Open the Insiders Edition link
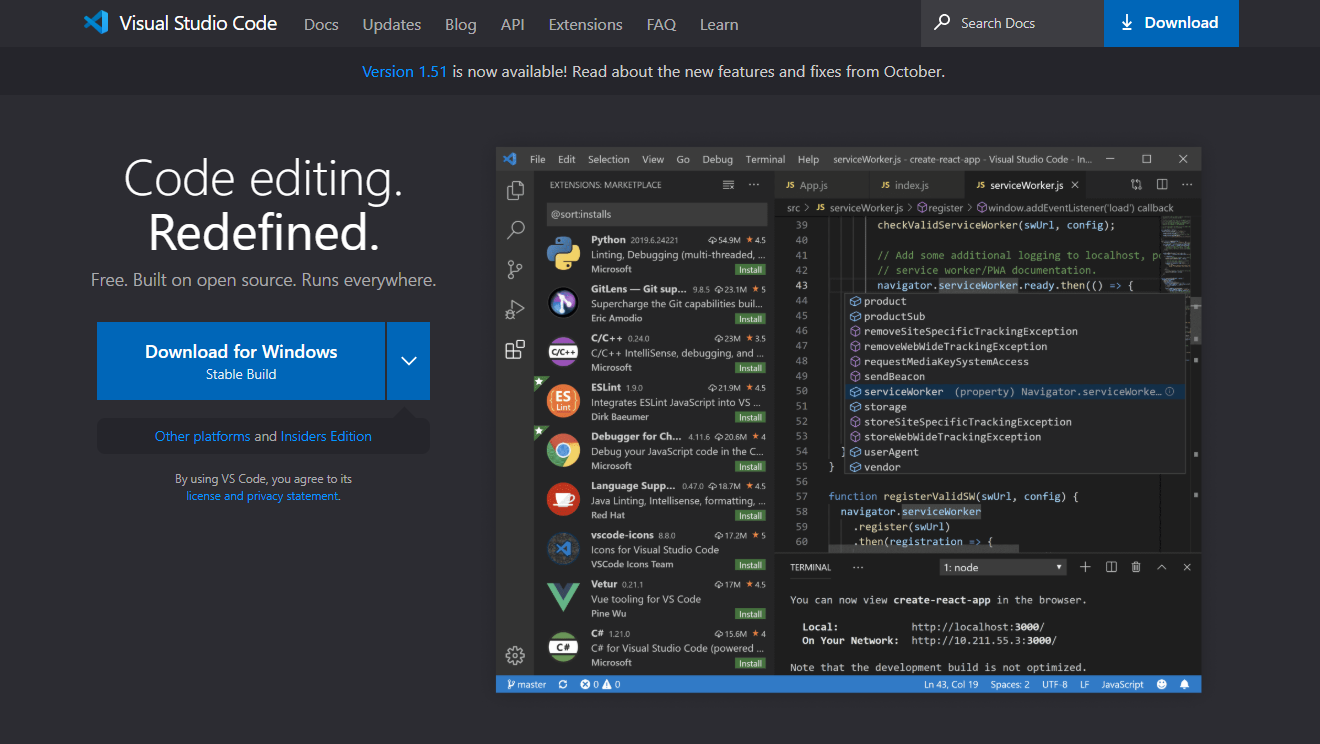 pyautogui.click(x=326, y=436)
